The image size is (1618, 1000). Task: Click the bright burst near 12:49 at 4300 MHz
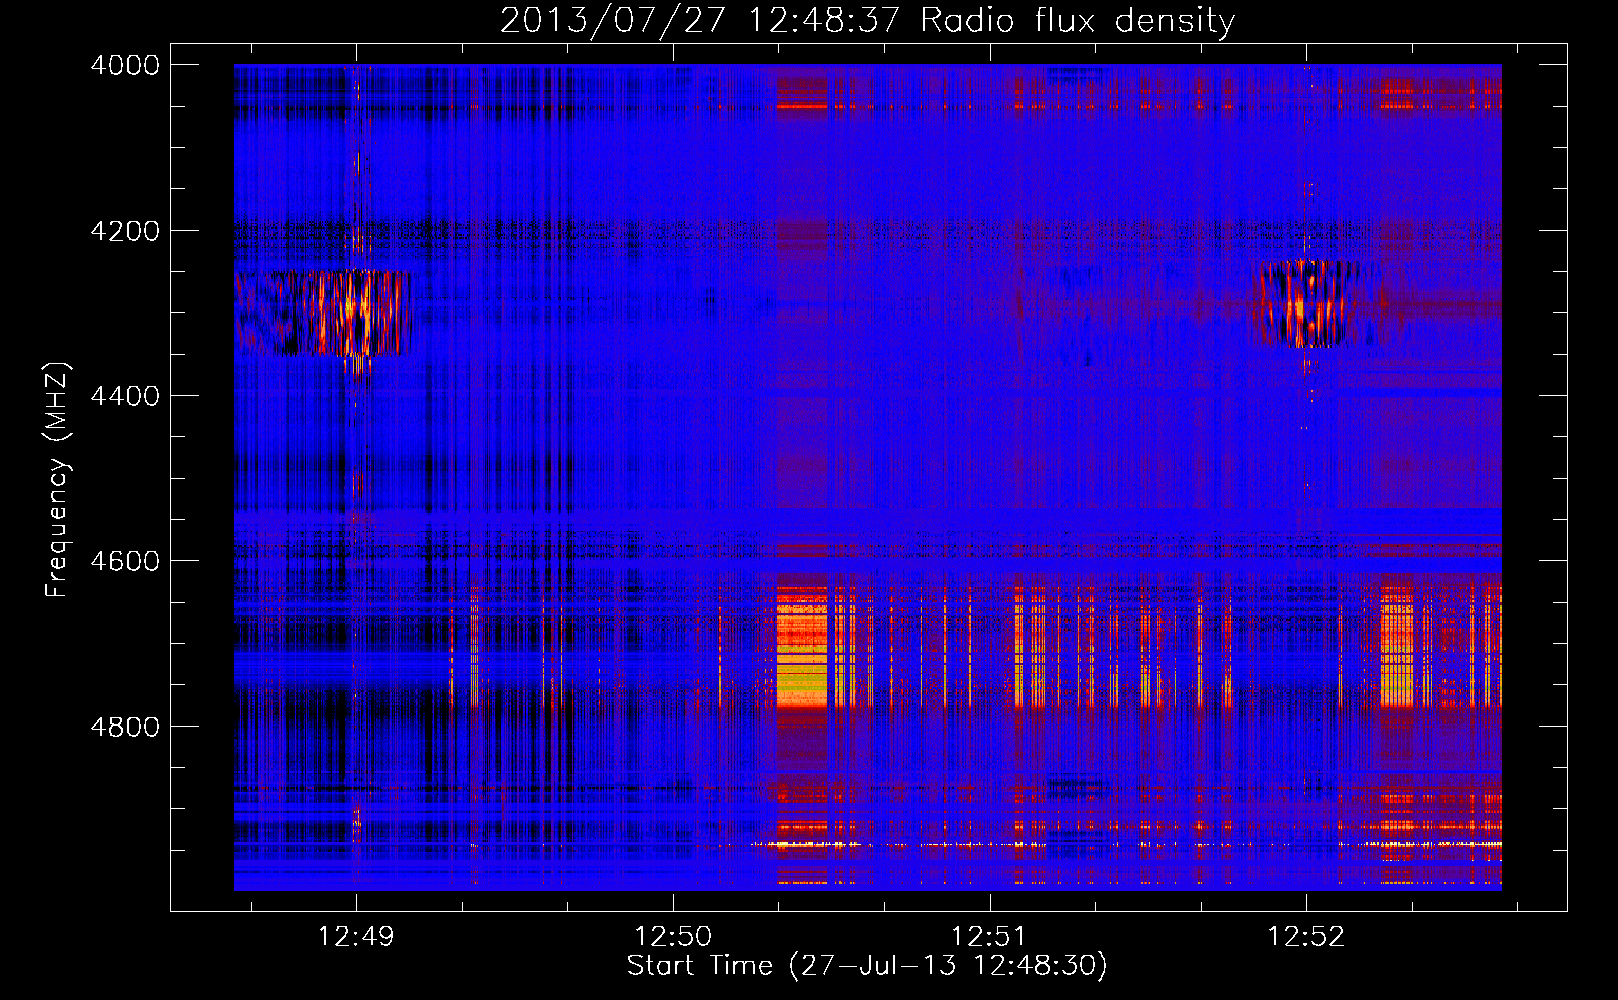coord(323,313)
